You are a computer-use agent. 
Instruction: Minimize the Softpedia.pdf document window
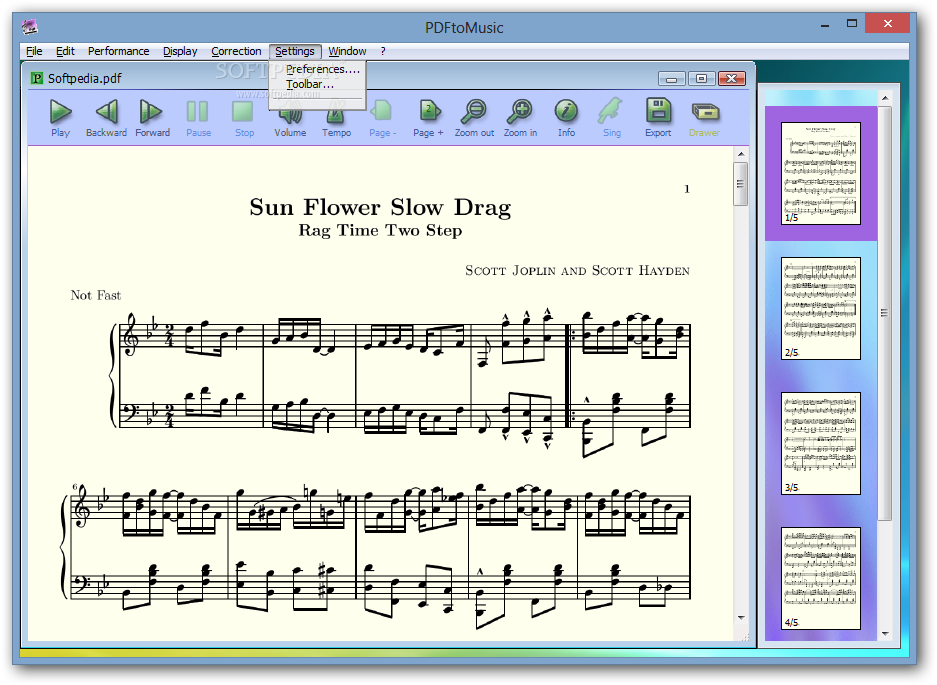point(672,79)
